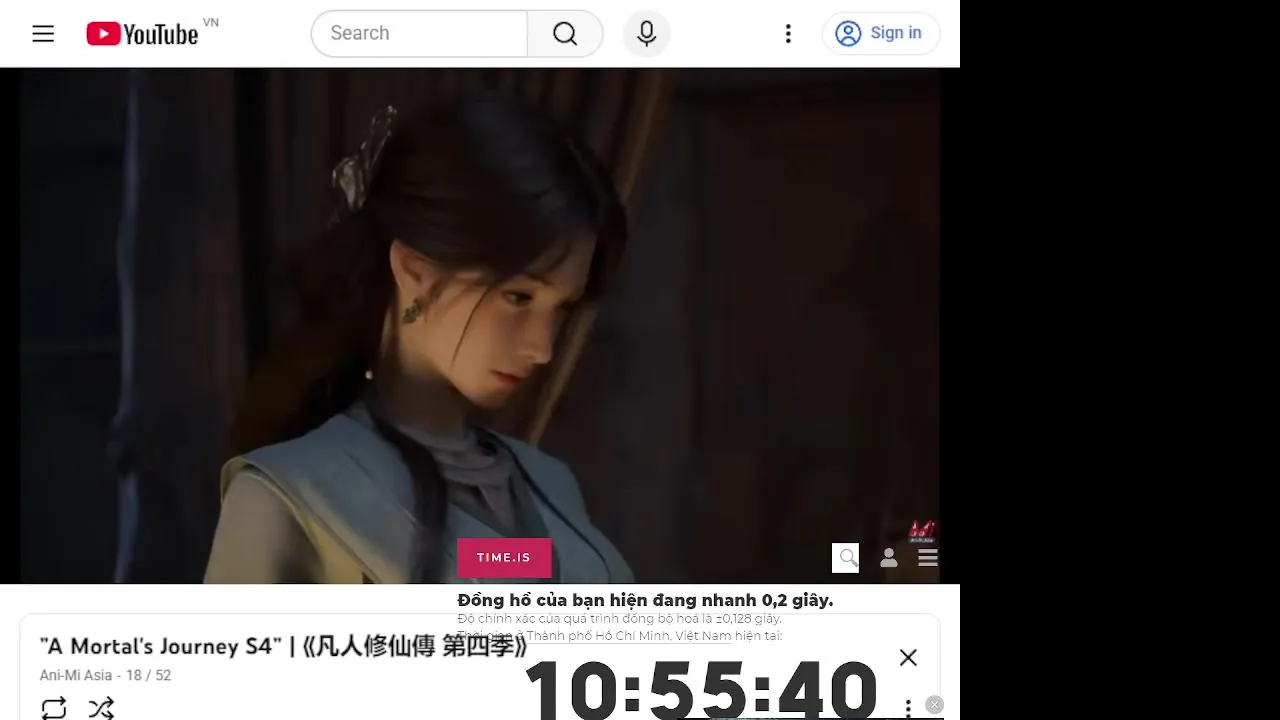Open playlist three-dot options menu
Screen dimensions: 1280x720
pyautogui.click(x=908, y=709)
